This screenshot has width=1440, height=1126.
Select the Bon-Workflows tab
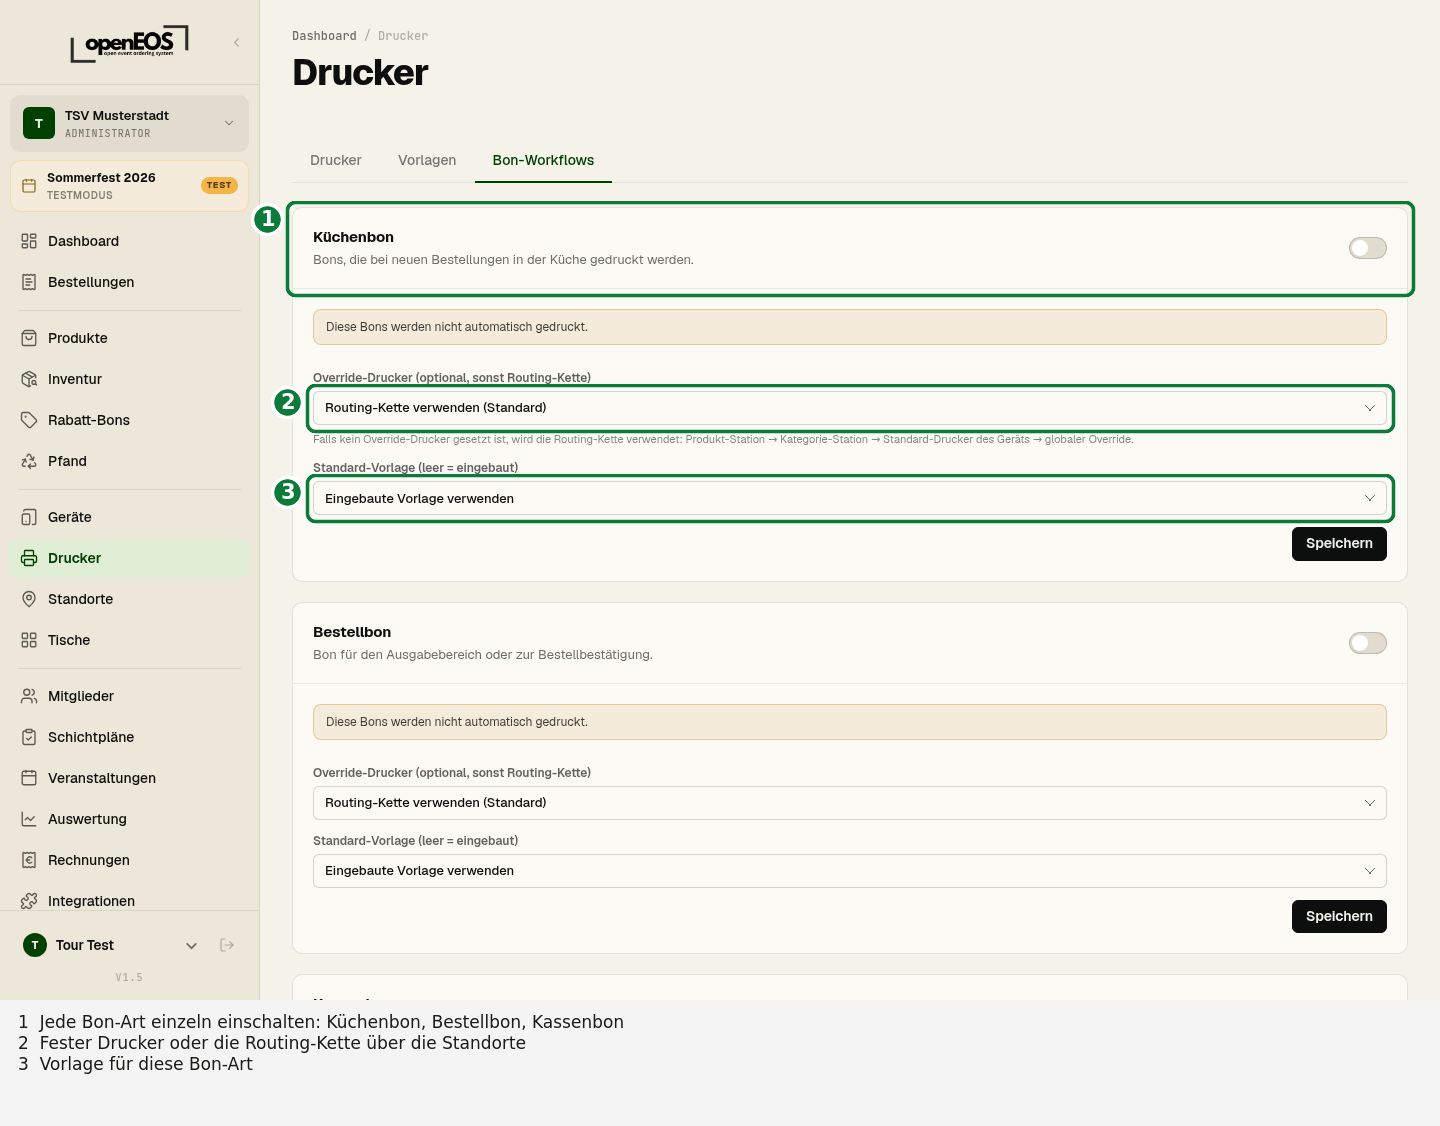pos(543,160)
